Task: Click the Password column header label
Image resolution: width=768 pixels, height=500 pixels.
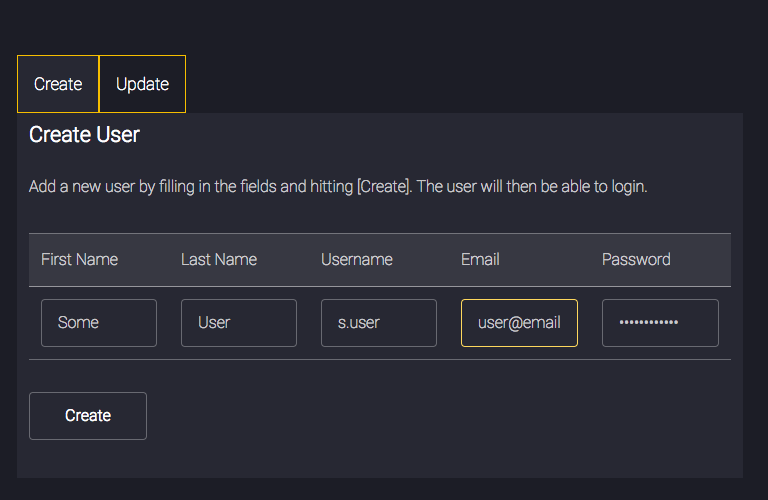Action: point(636,260)
